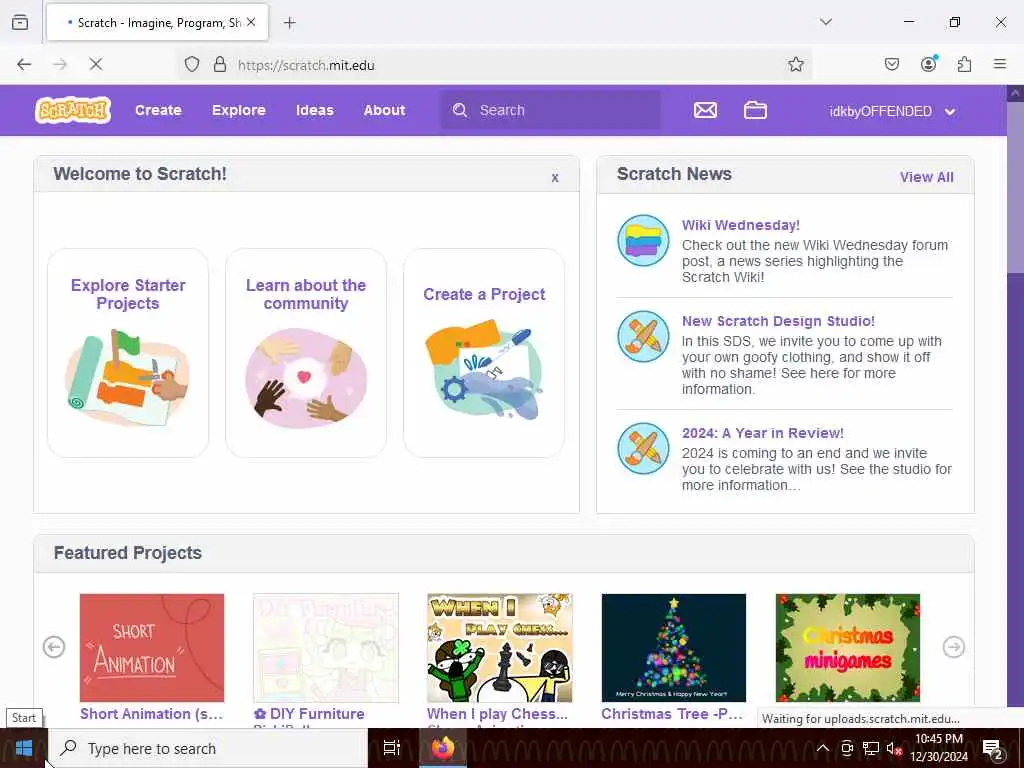The width and height of the screenshot is (1024, 768).
Task: Open Christmas minigames project thumbnail
Action: click(848, 648)
